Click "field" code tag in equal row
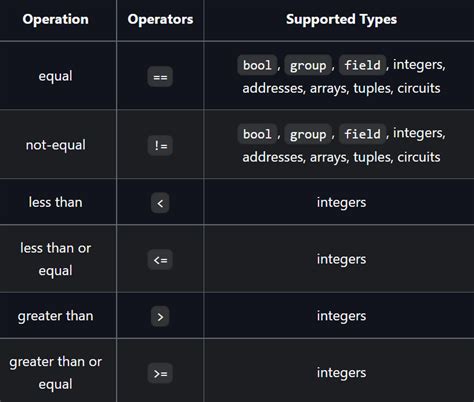The height and width of the screenshot is (402, 474). click(363, 65)
